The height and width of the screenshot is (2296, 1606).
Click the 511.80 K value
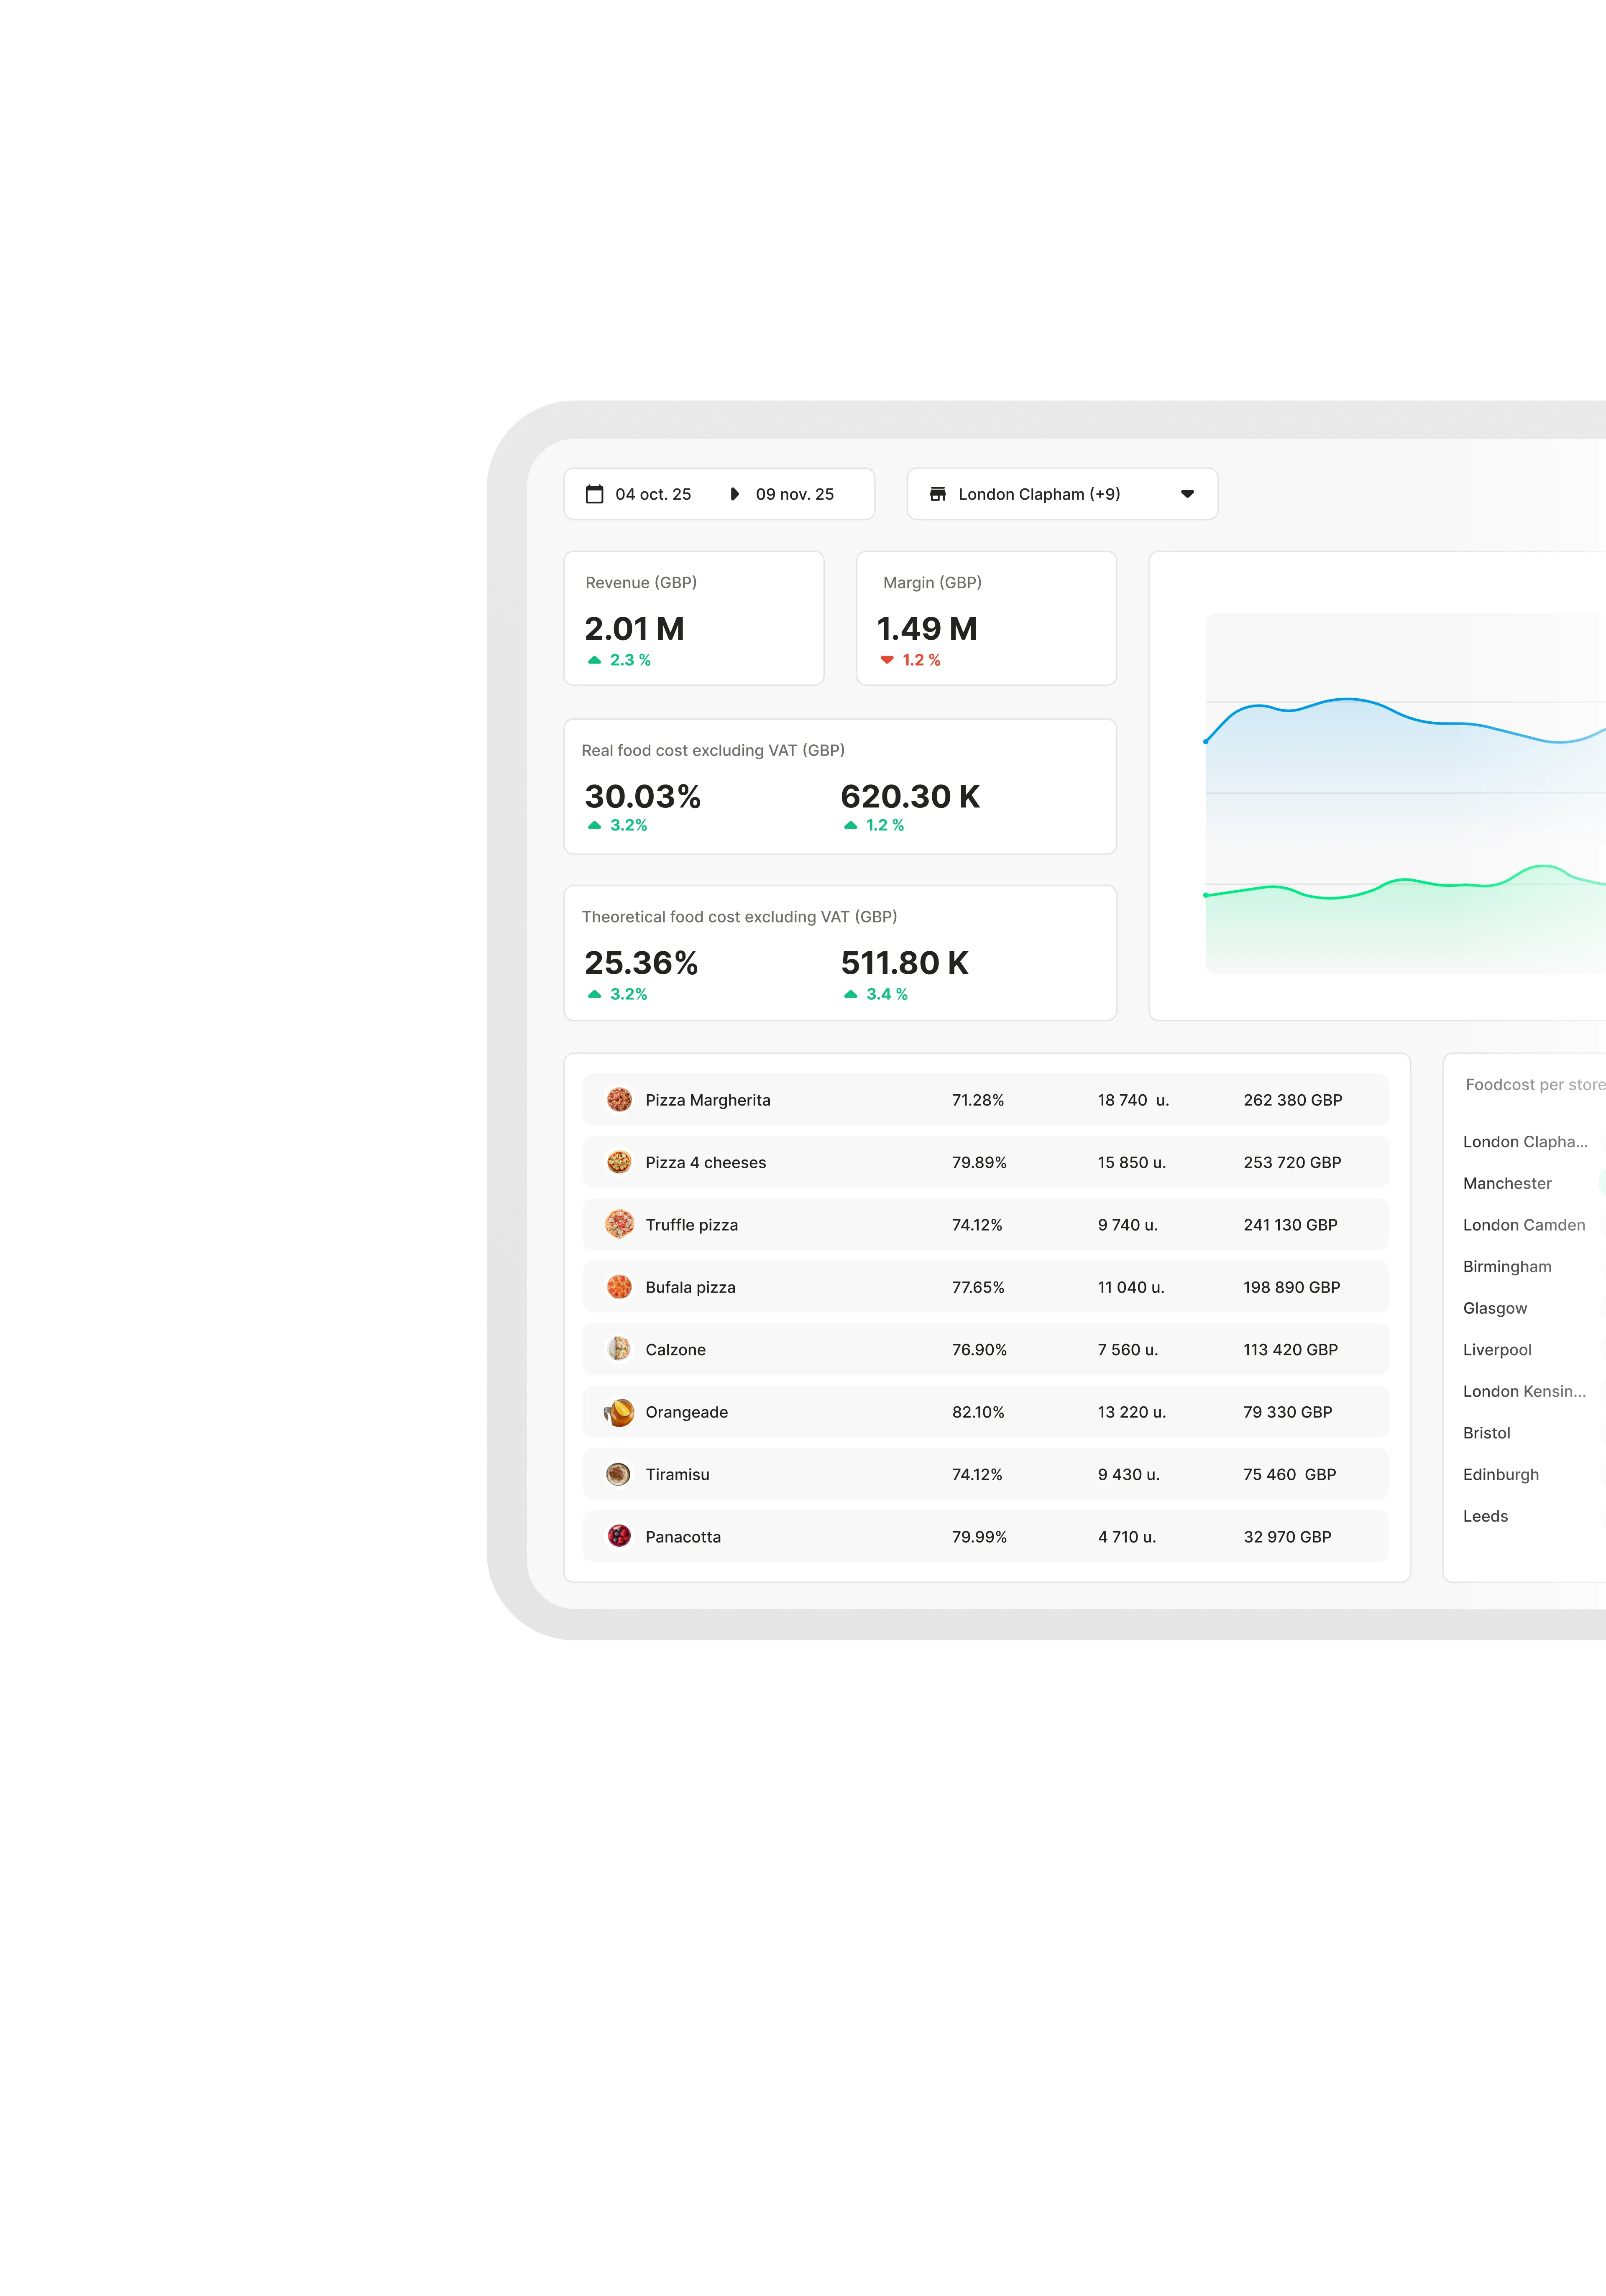tap(904, 963)
